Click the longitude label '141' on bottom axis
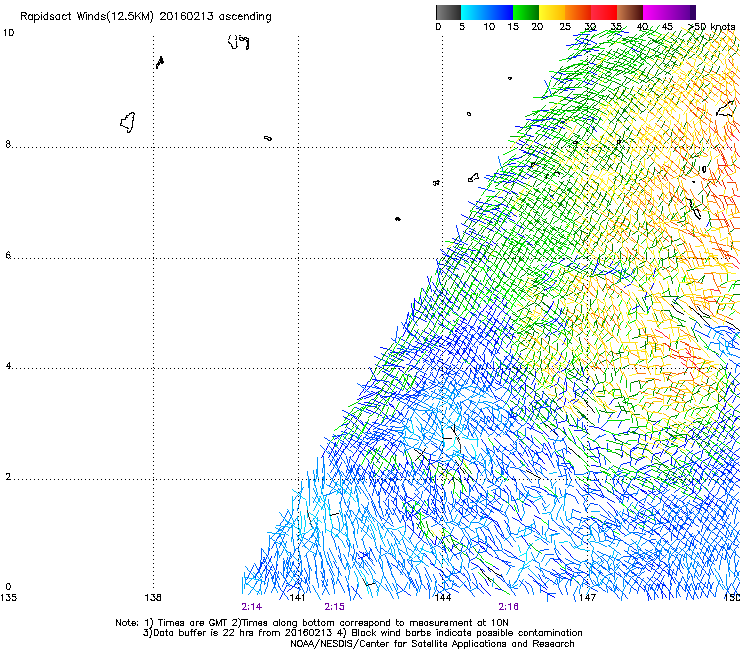Image resolution: width=740 pixels, height=650 pixels. click(297, 598)
